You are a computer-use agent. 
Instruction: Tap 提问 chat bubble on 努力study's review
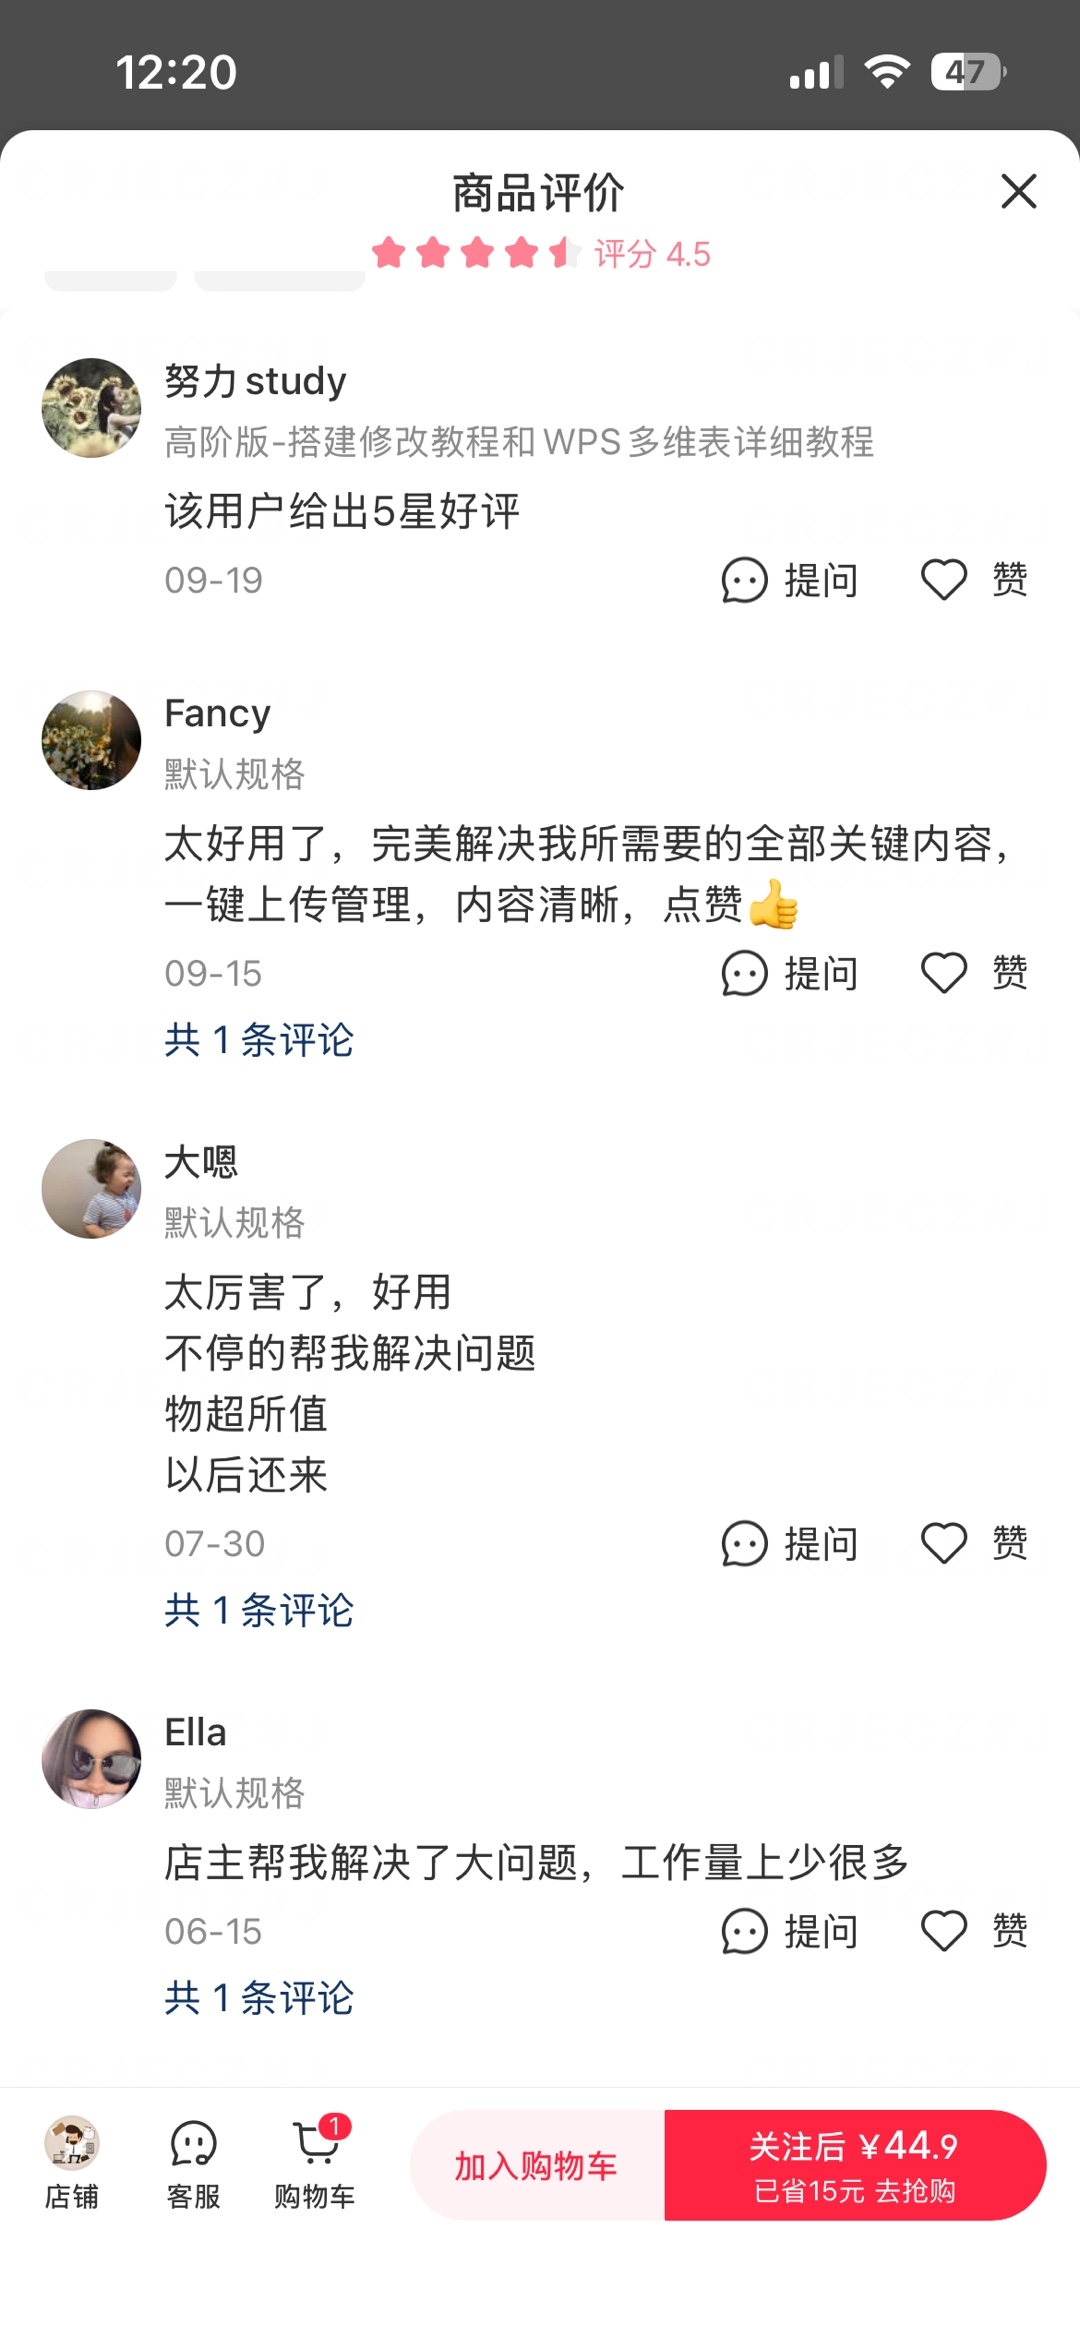[744, 580]
